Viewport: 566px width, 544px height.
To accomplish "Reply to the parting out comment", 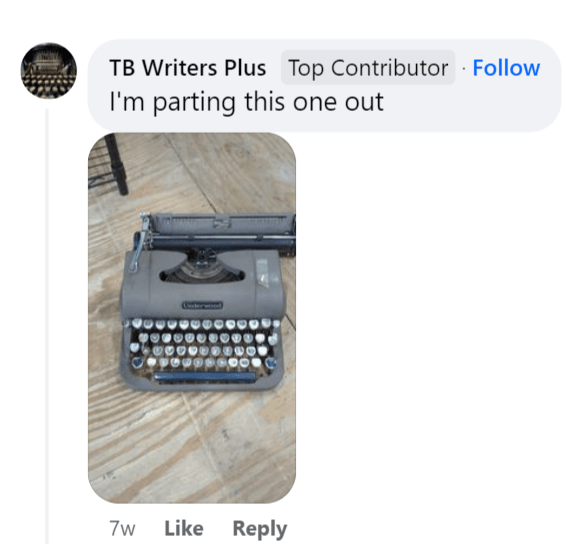I will (x=260, y=529).
